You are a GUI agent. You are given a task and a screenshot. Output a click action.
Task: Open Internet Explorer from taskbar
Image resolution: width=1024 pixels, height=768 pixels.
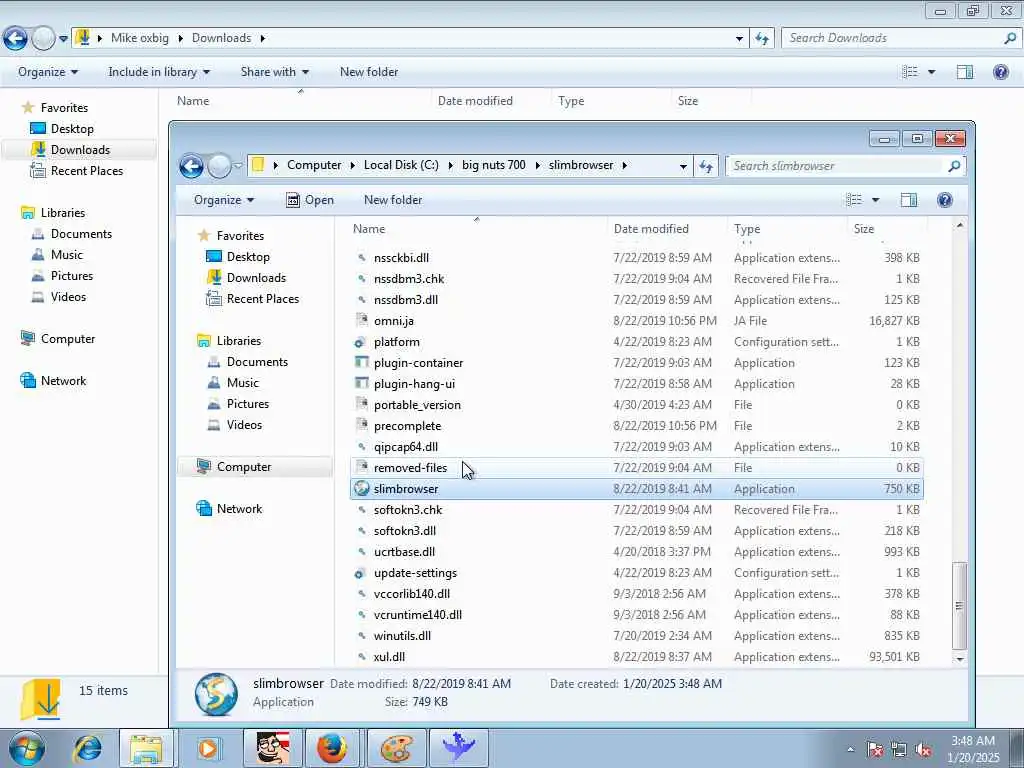point(87,748)
